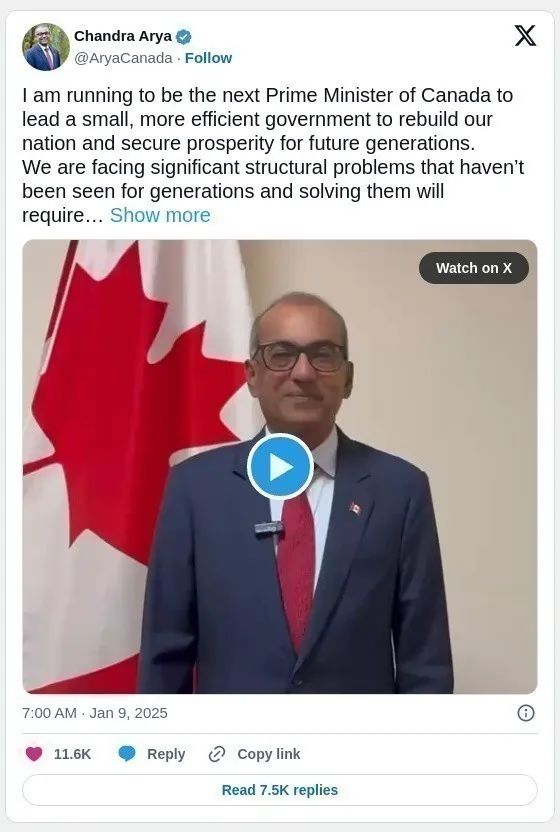This screenshot has height=832, width=560.
Task: Open the @AryaCanada handle link
Action: [123, 58]
